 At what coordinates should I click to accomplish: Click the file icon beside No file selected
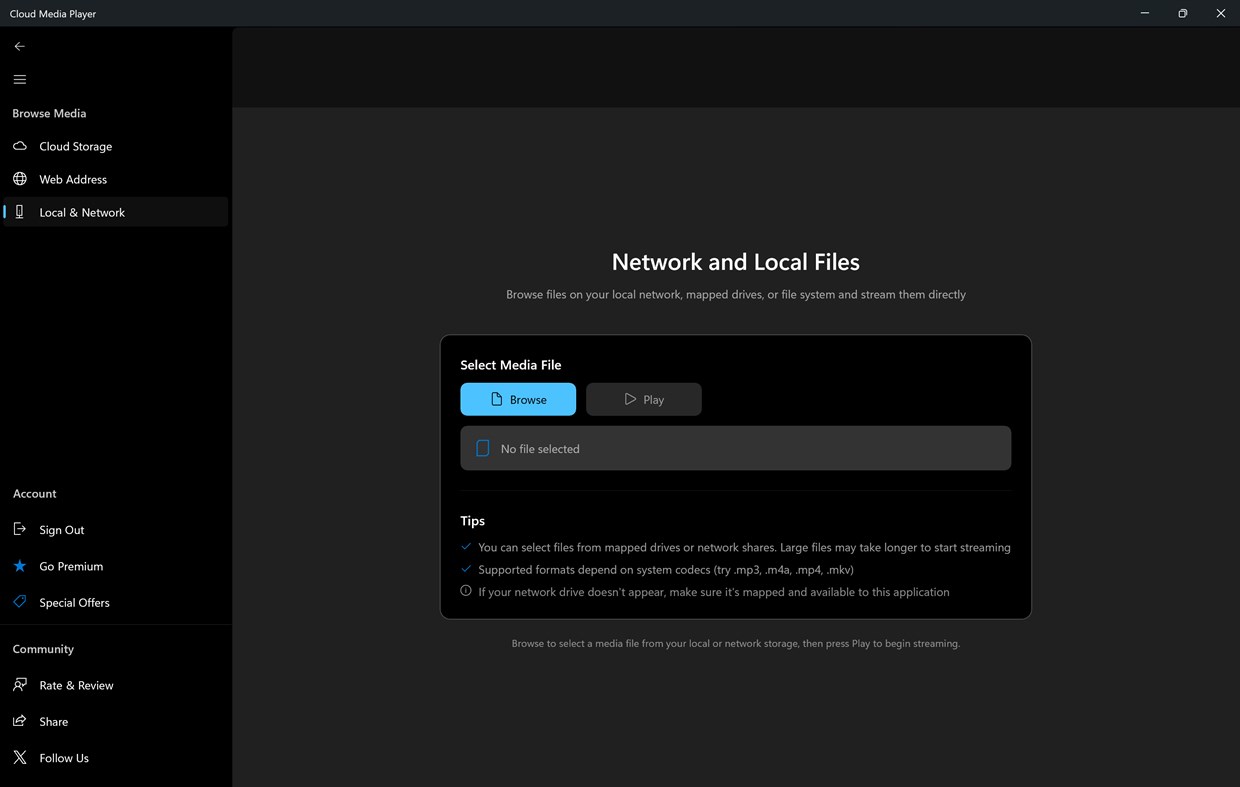coord(483,448)
